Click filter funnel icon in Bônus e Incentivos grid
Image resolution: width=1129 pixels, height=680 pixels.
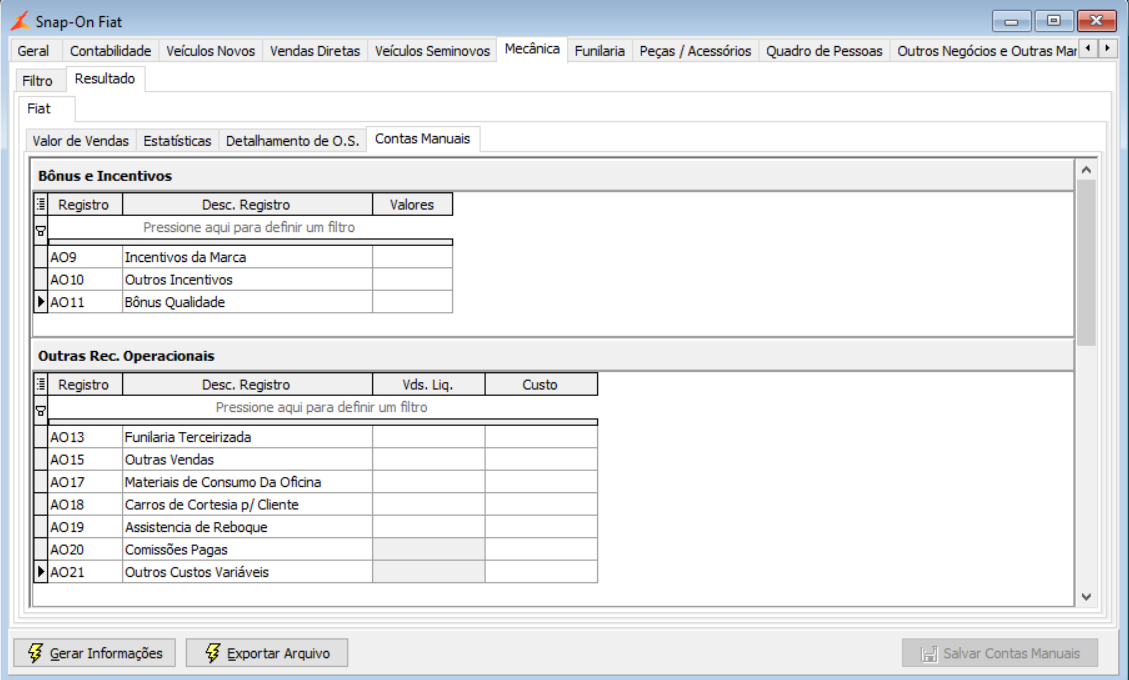[x=41, y=231]
